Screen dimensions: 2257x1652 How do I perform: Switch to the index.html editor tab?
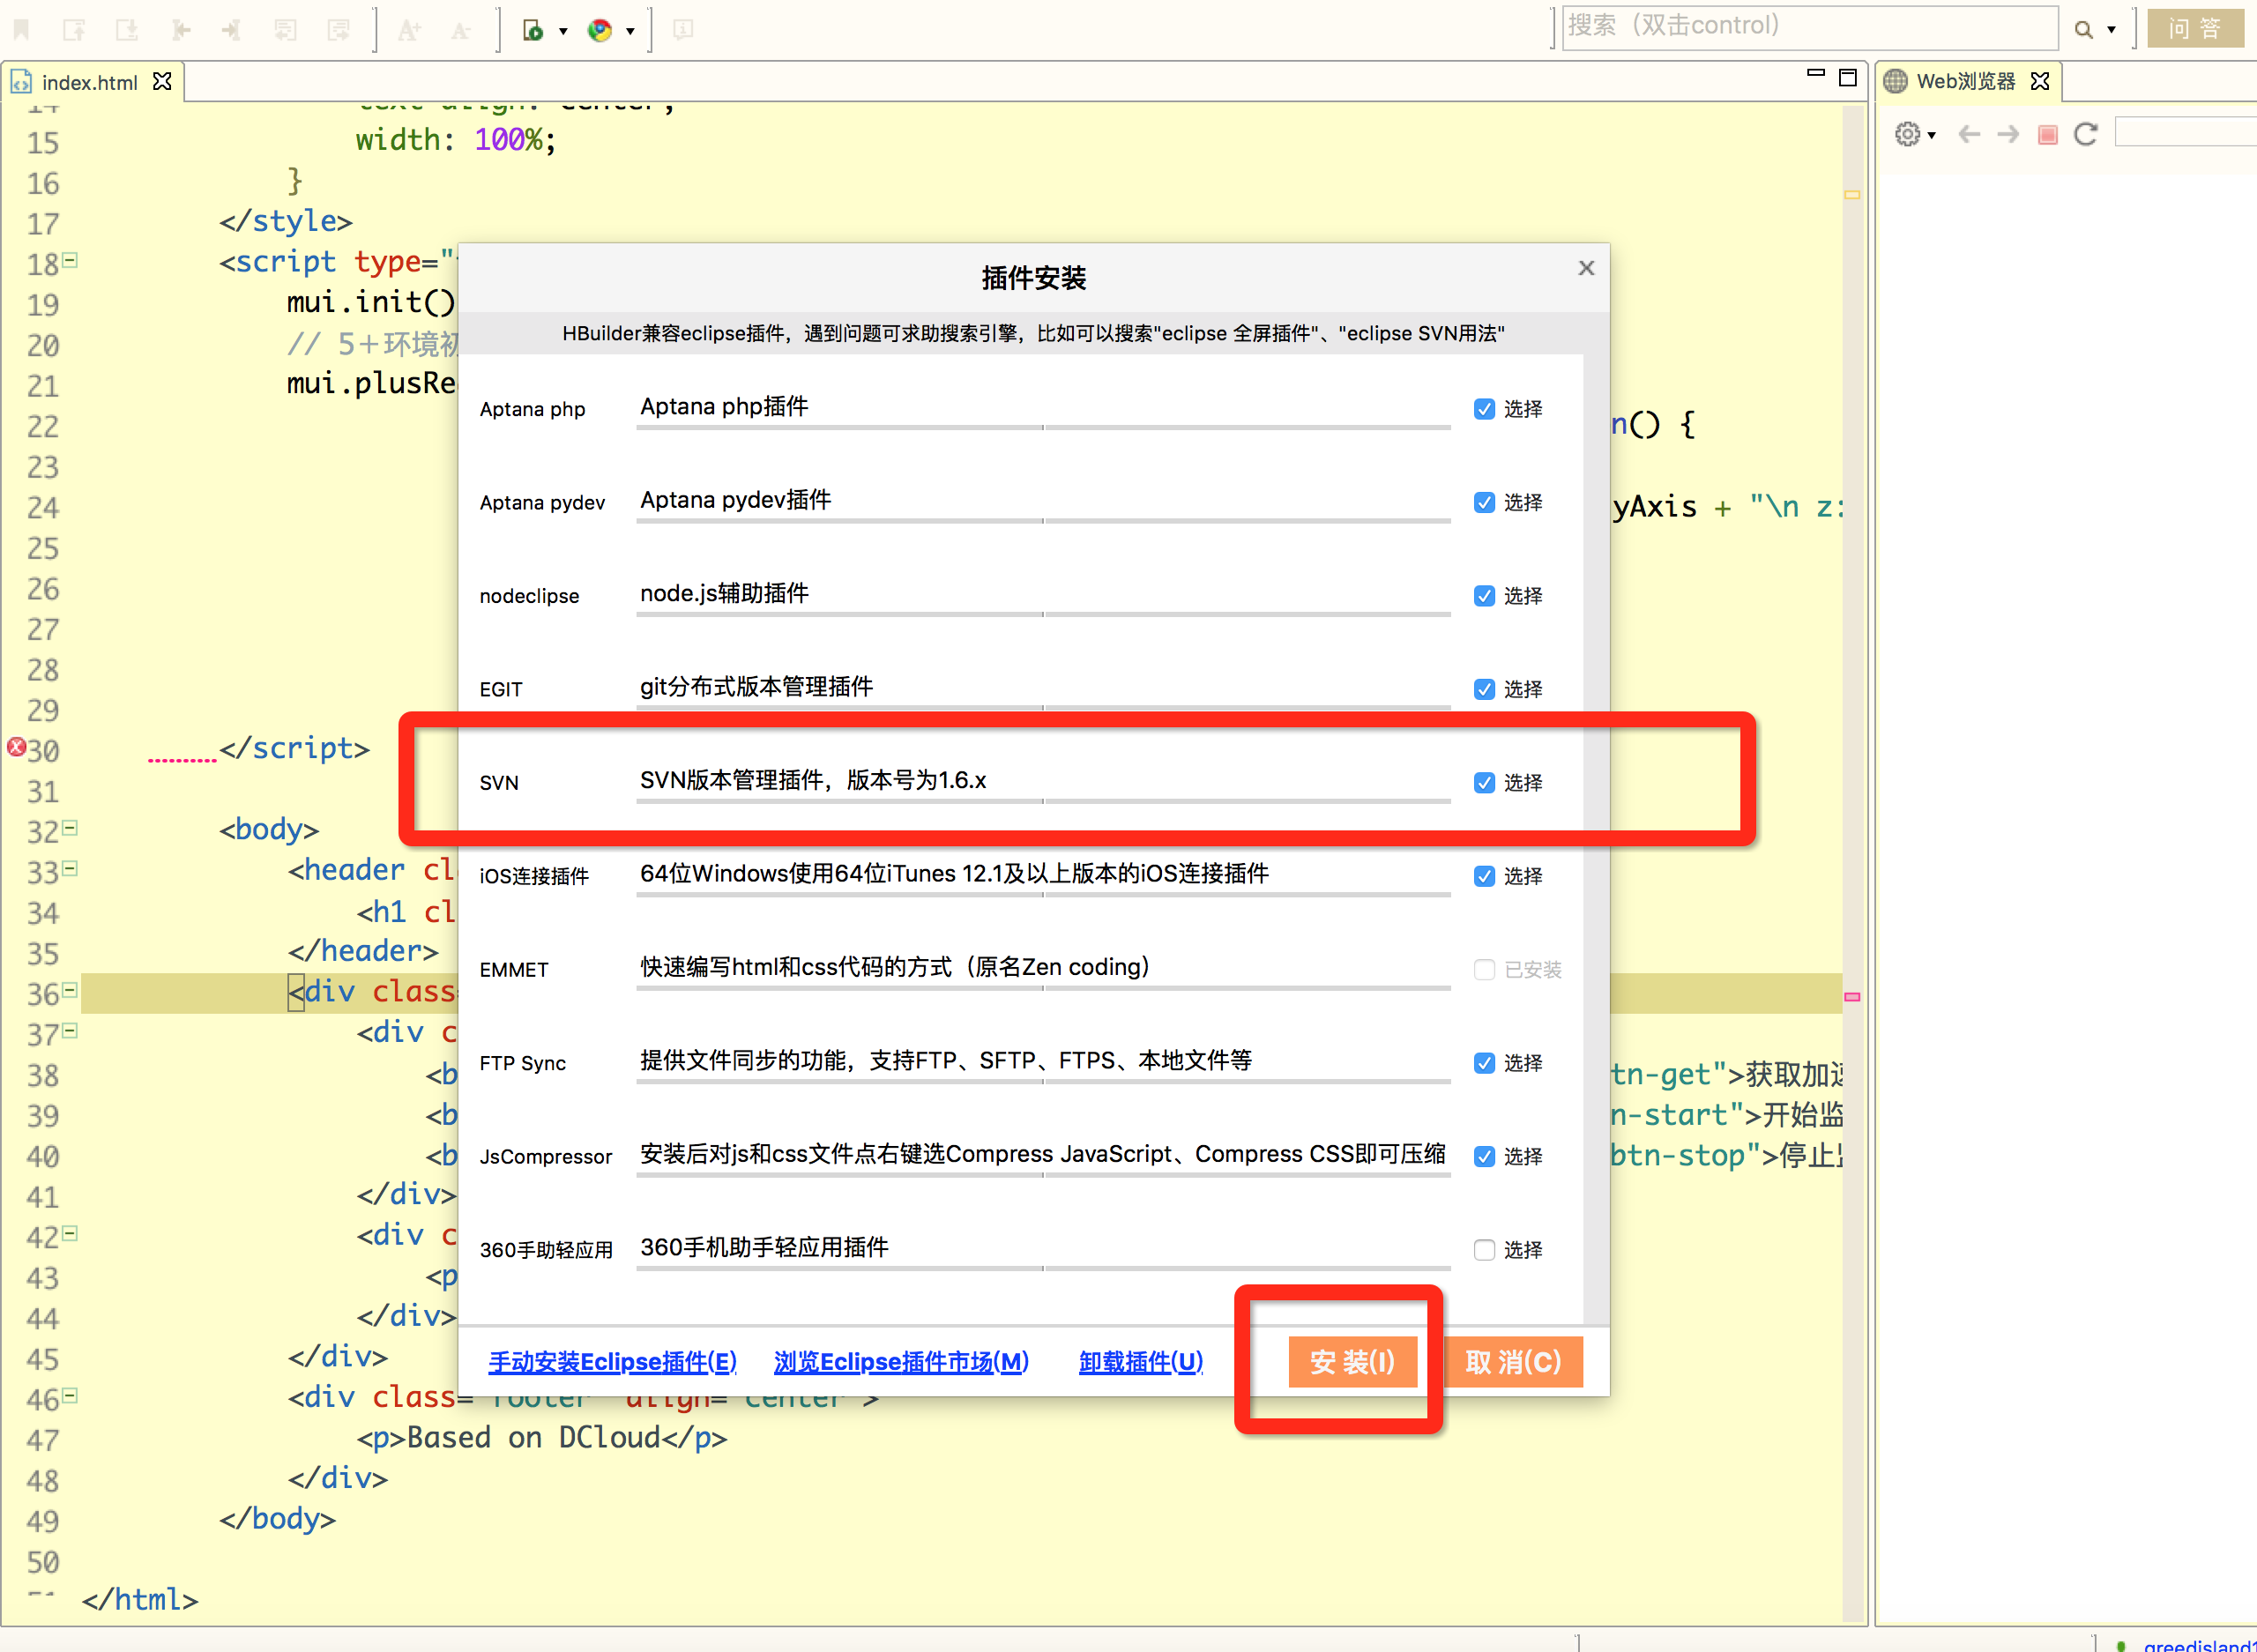[x=88, y=82]
